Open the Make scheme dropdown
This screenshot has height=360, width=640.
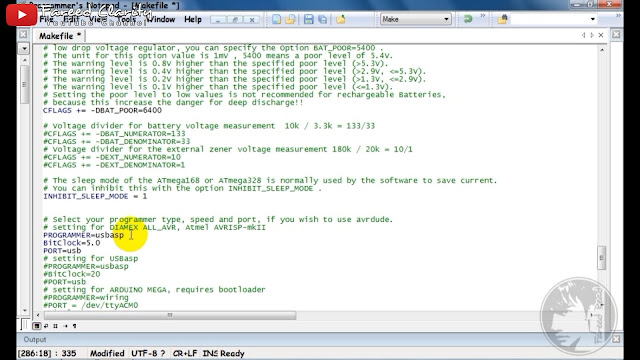[416, 19]
